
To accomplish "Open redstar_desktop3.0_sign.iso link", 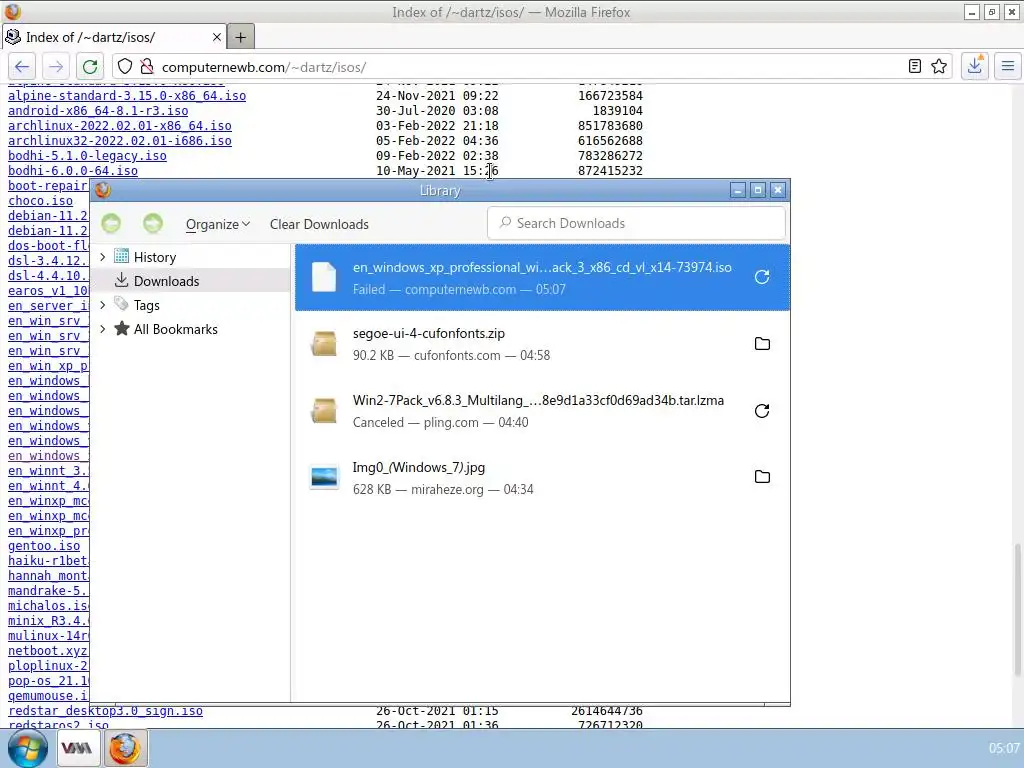I will (x=105, y=711).
